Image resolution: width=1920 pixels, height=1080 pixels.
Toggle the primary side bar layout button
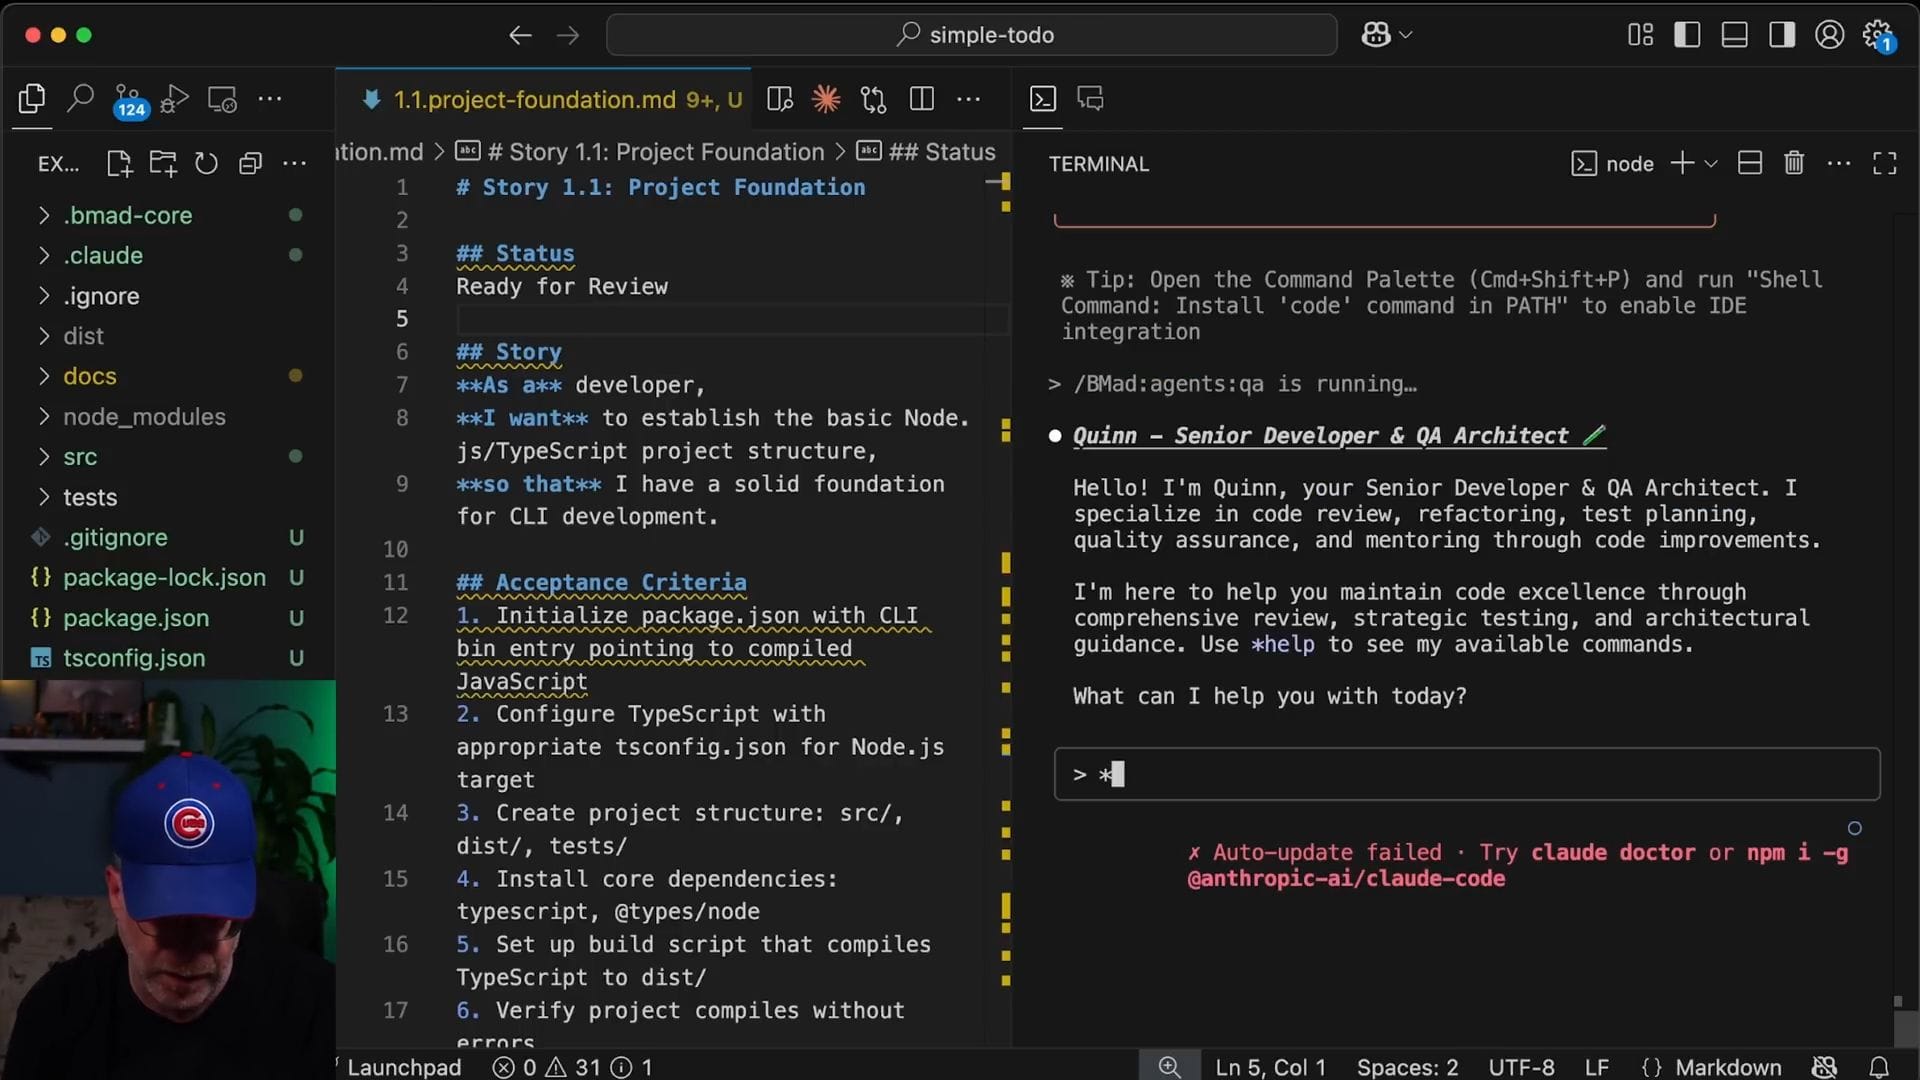[x=1687, y=35]
